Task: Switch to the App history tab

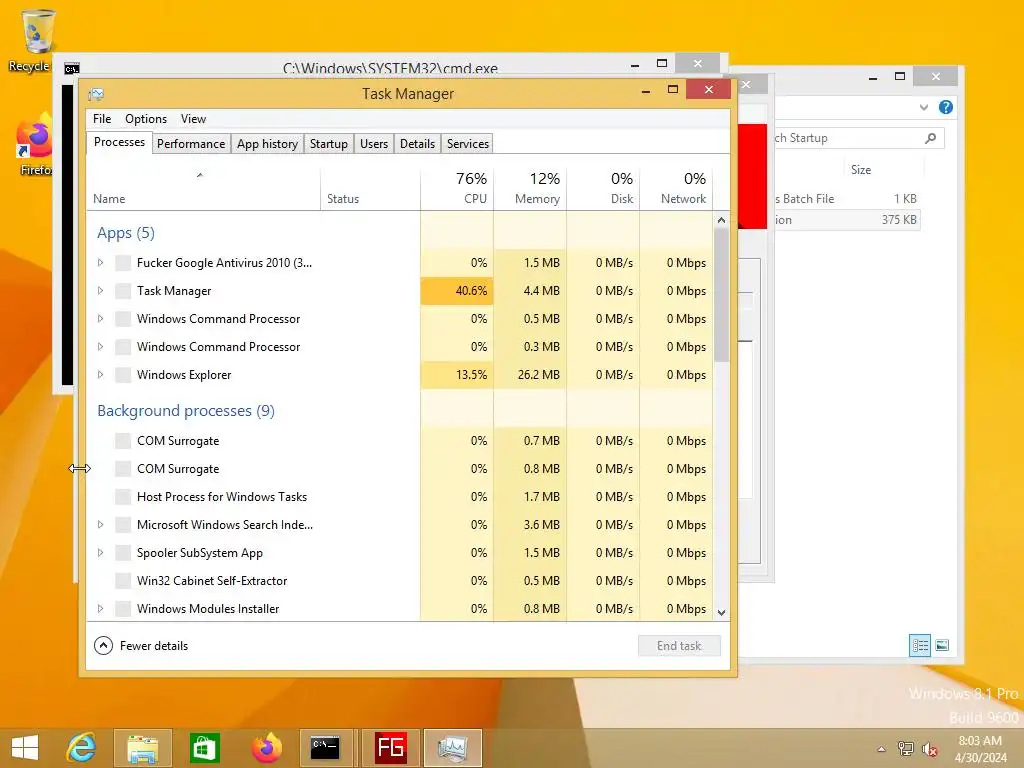Action: 267,144
